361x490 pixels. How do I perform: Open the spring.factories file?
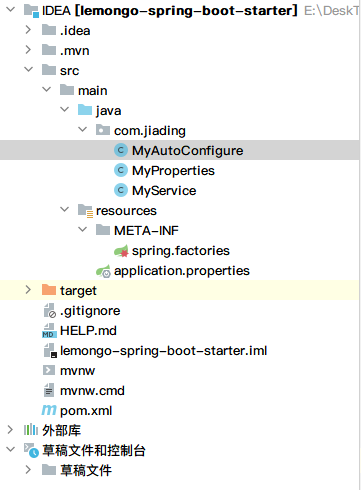[181, 251]
